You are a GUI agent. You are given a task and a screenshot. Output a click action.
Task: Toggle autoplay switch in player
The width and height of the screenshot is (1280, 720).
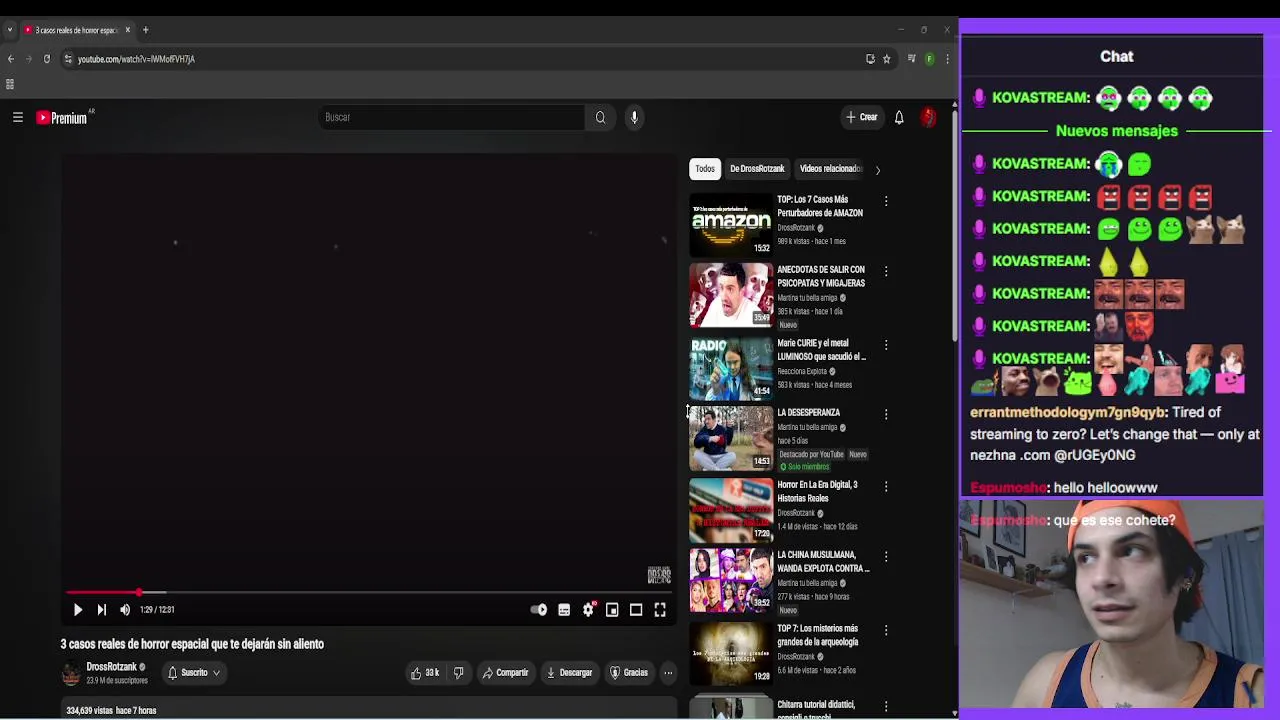[539, 610]
